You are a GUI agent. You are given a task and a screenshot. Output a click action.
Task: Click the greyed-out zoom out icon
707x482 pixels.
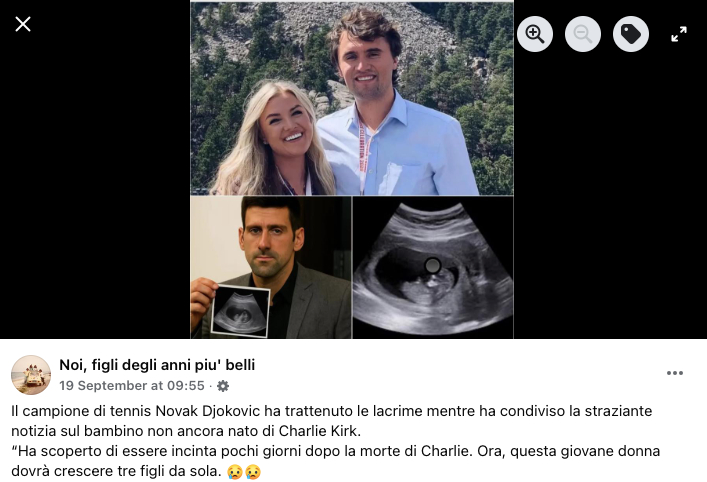pyautogui.click(x=583, y=34)
